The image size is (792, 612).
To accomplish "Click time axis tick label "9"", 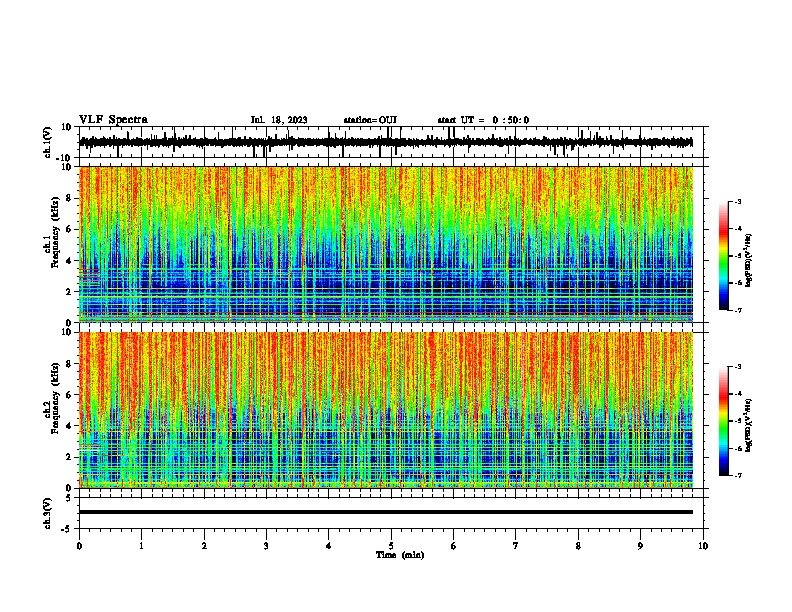I will coord(640,546).
